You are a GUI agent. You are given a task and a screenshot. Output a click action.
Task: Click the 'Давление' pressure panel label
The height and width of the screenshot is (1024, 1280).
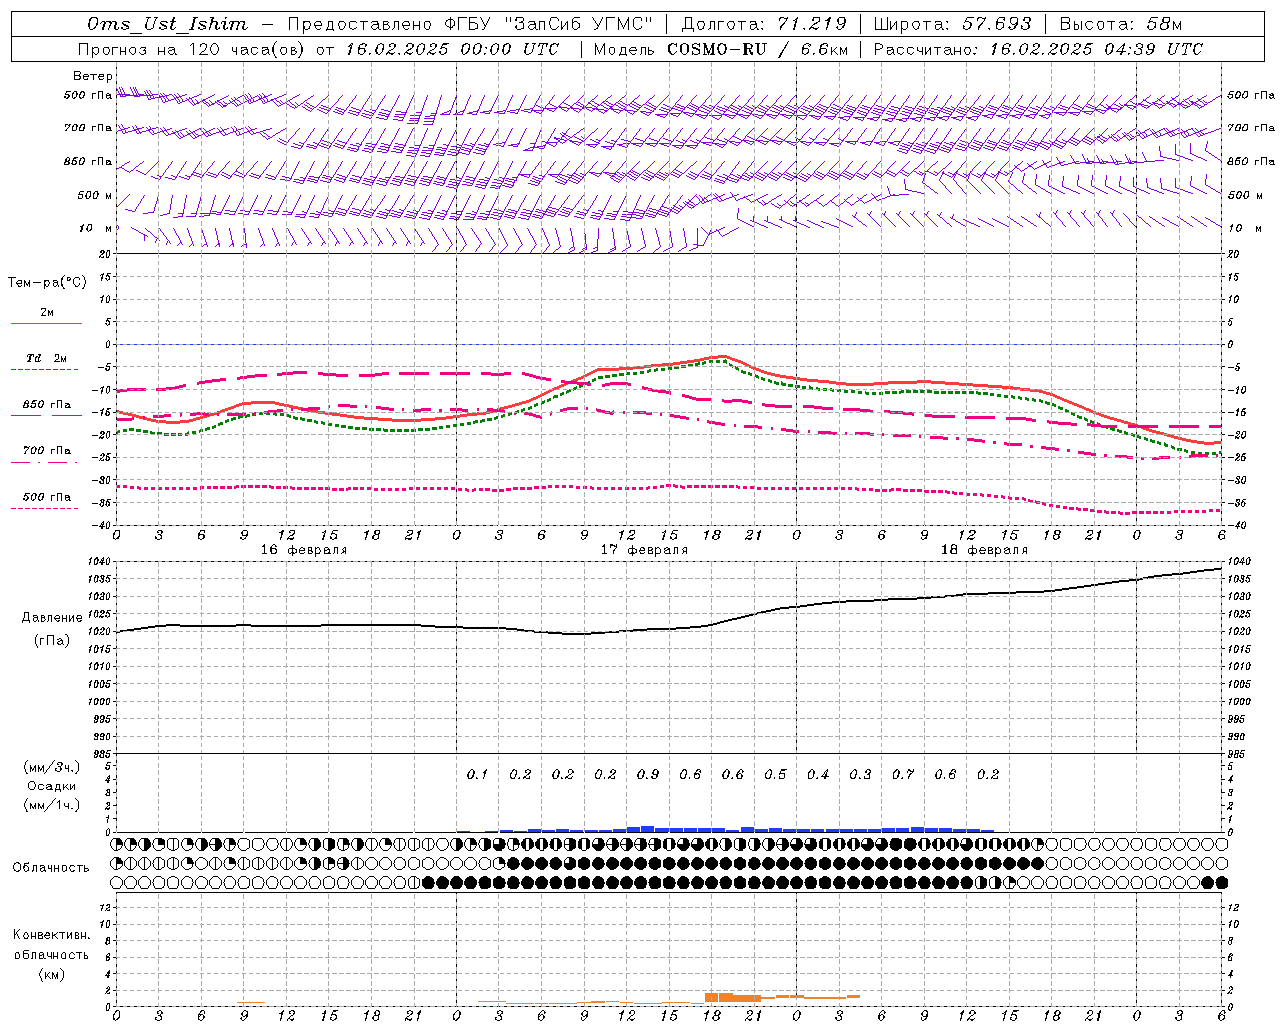coord(52,618)
